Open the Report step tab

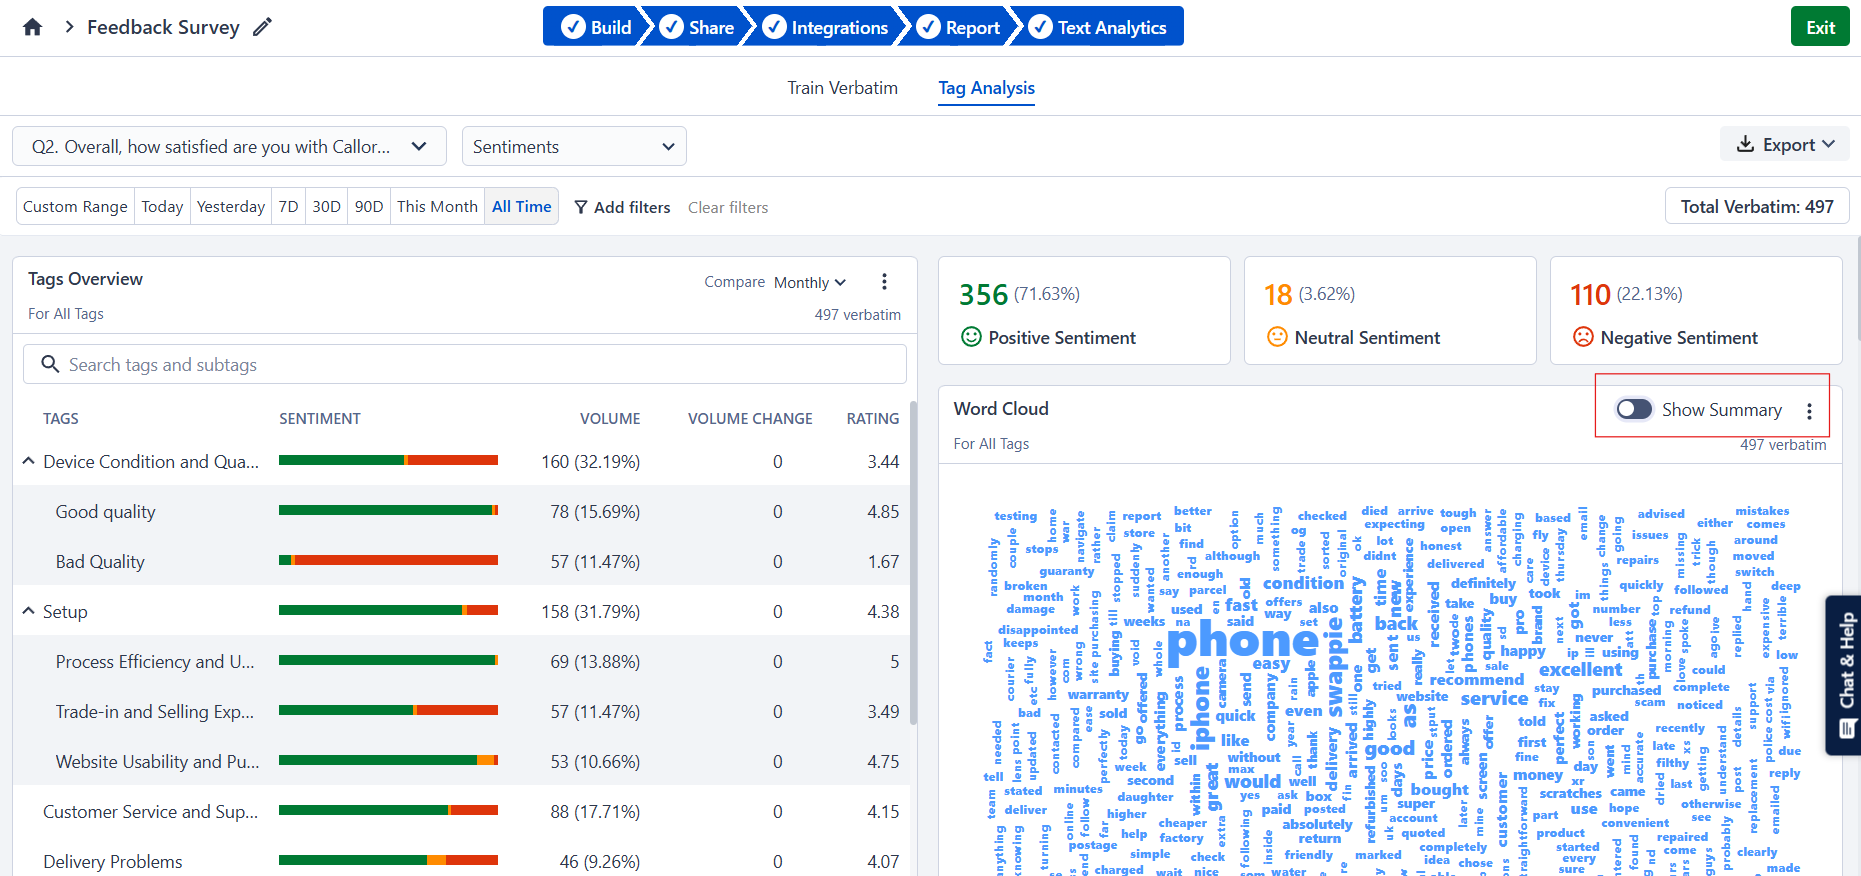959,27
